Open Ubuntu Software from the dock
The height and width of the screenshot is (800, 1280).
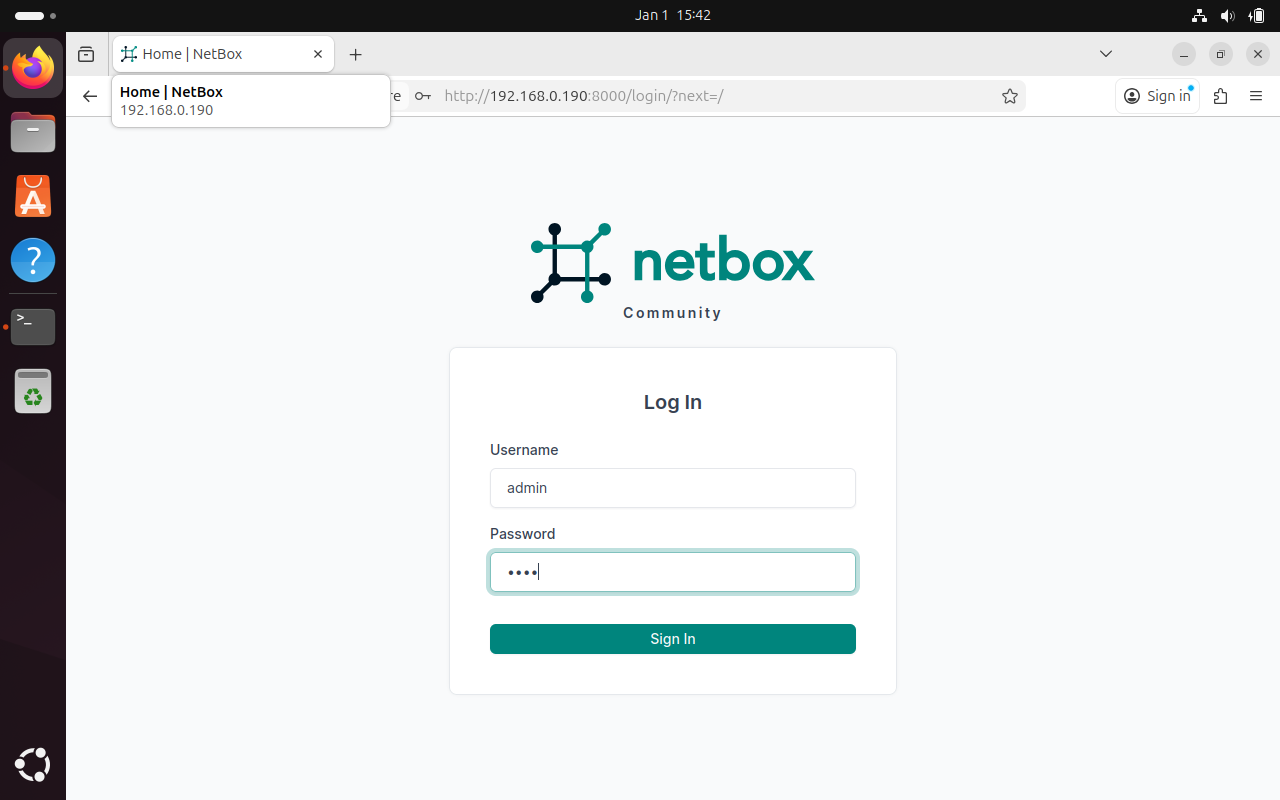[33, 196]
